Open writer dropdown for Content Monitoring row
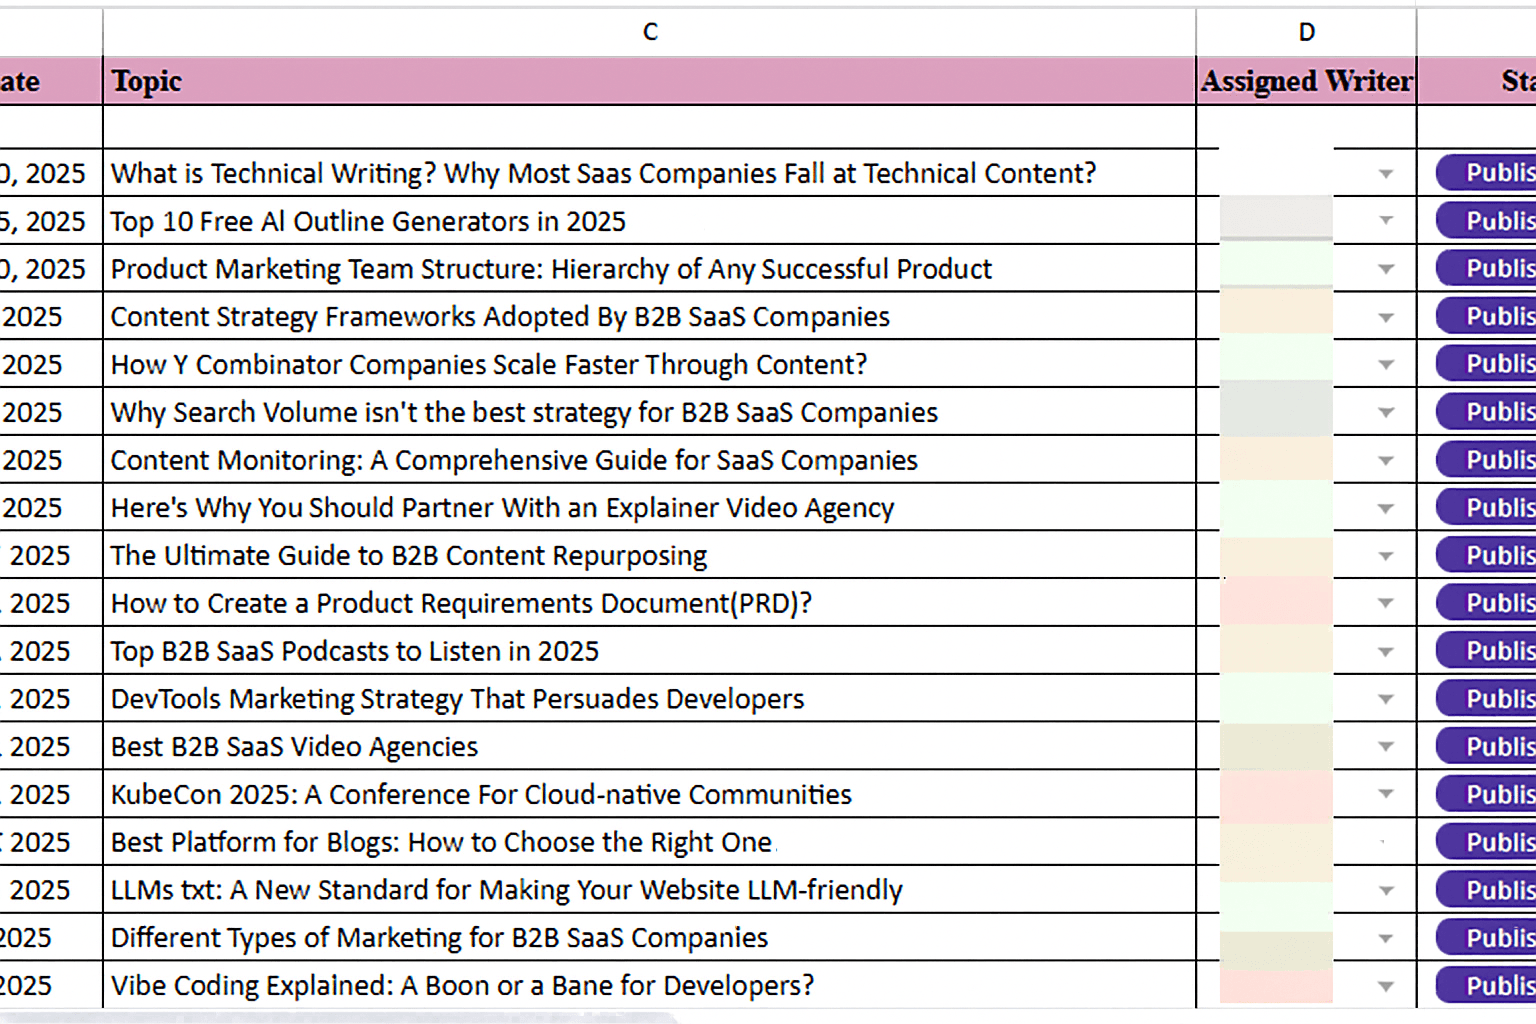1536x1024 pixels. coord(1386,461)
